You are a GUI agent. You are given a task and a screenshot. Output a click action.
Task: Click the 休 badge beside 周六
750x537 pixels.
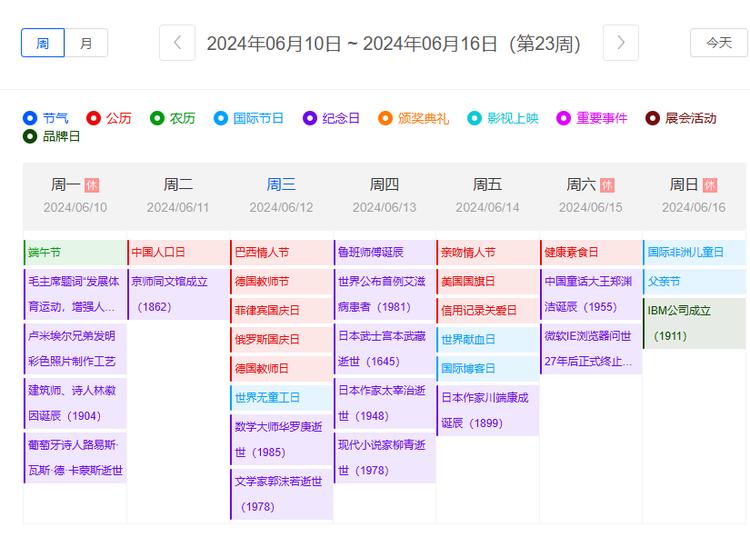607,185
